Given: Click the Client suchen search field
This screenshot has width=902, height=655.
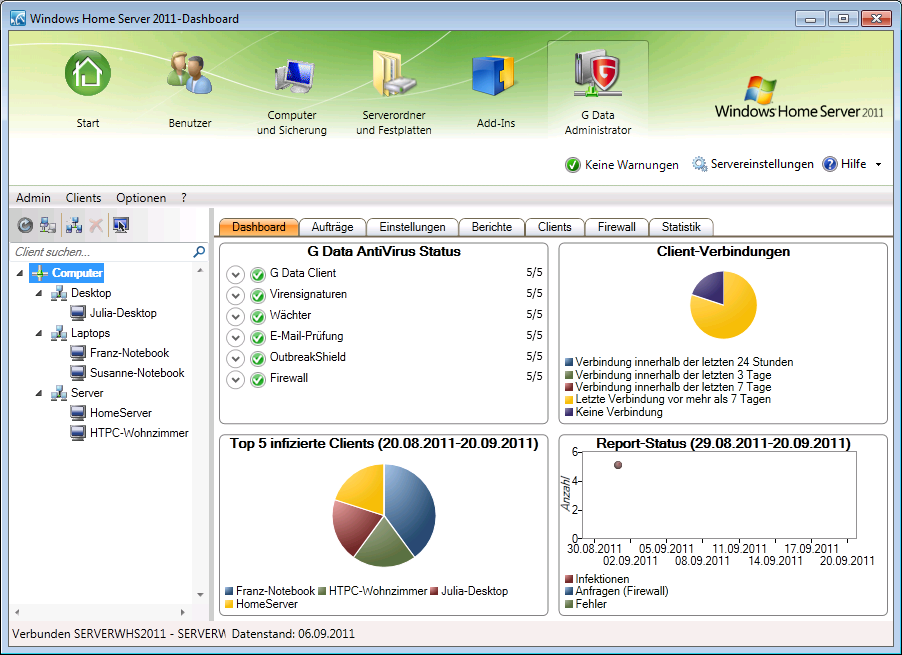Looking at the screenshot, I should tap(100, 253).
